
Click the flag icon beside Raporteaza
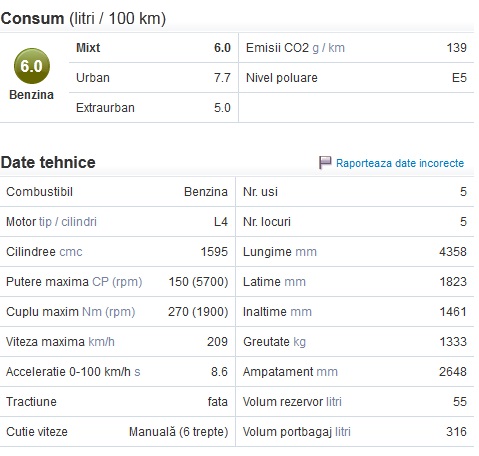point(325,162)
